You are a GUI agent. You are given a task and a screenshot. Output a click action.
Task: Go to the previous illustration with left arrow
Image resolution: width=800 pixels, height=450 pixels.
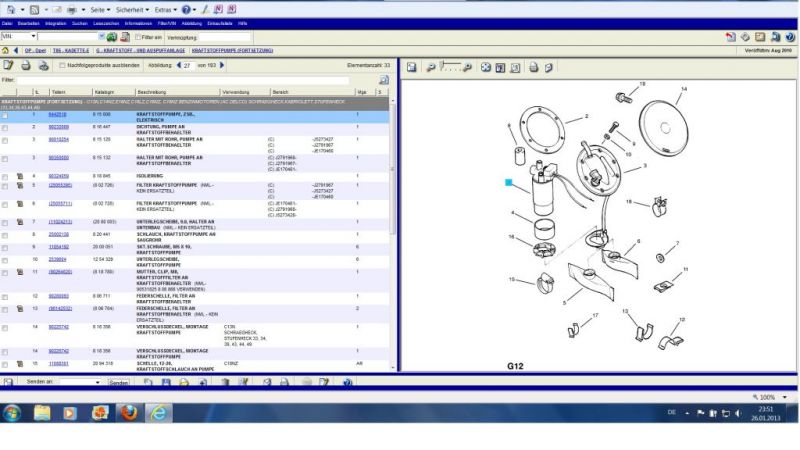[177, 66]
